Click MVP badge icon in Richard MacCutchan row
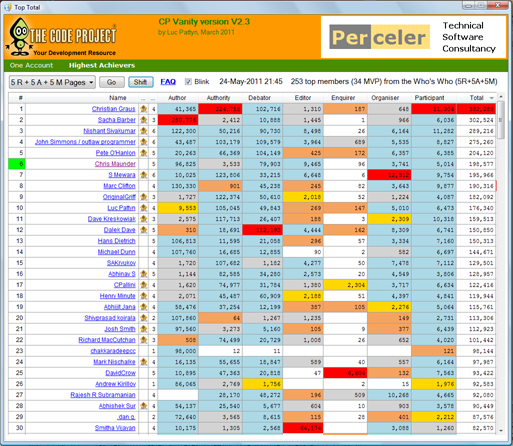Viewport: 513px width, 446px height. coord(144,340)
